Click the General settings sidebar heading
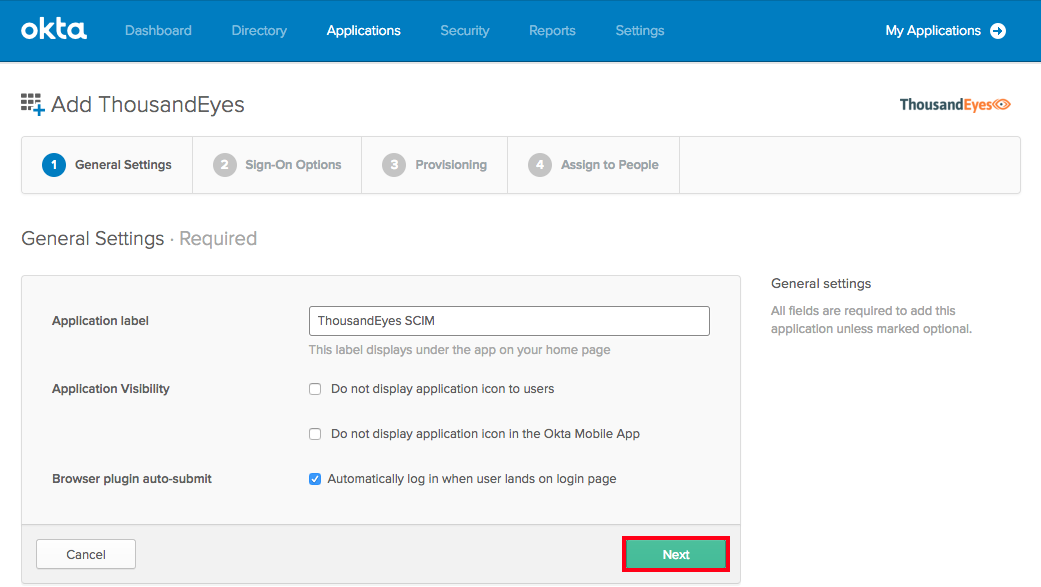The image size is (1041, 587). pyautogui.click(x=821, y=284)
